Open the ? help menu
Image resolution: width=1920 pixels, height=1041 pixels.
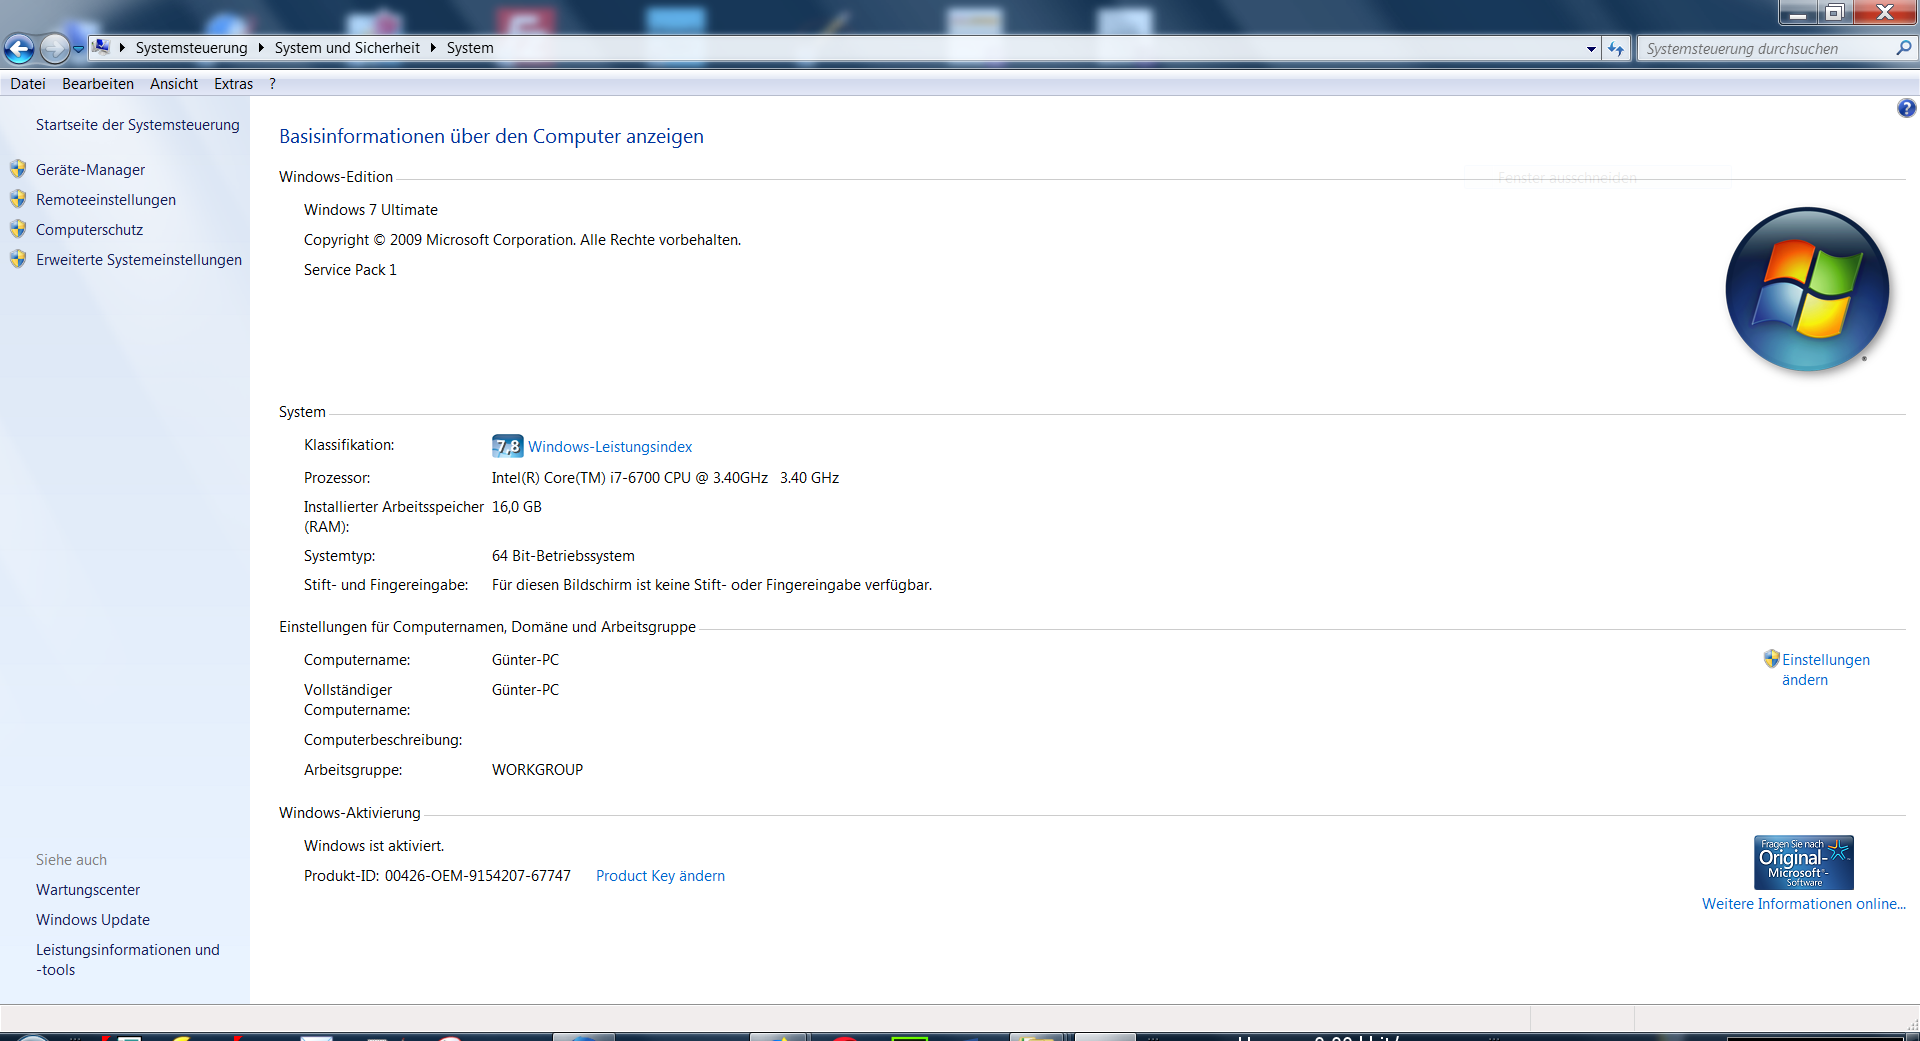272,84
